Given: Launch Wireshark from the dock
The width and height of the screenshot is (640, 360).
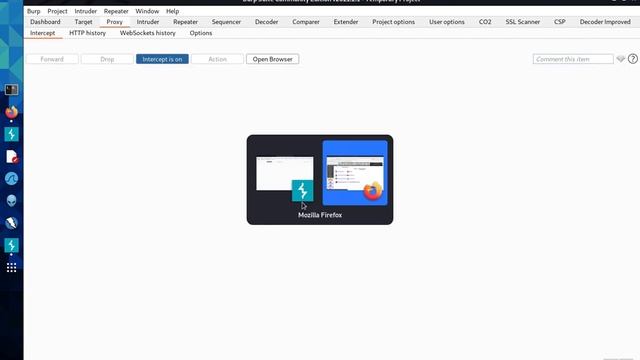Looking at the screenshot, I should point(11,178).
